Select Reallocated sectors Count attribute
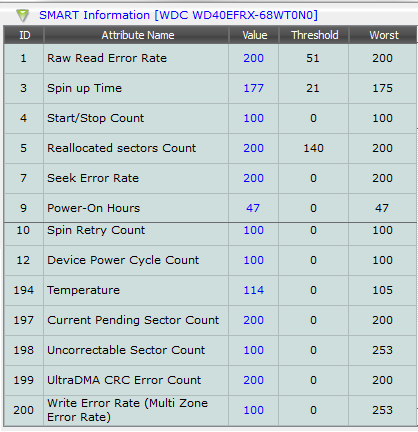Viewport: 418px width, 432px height. click(122, 148)
